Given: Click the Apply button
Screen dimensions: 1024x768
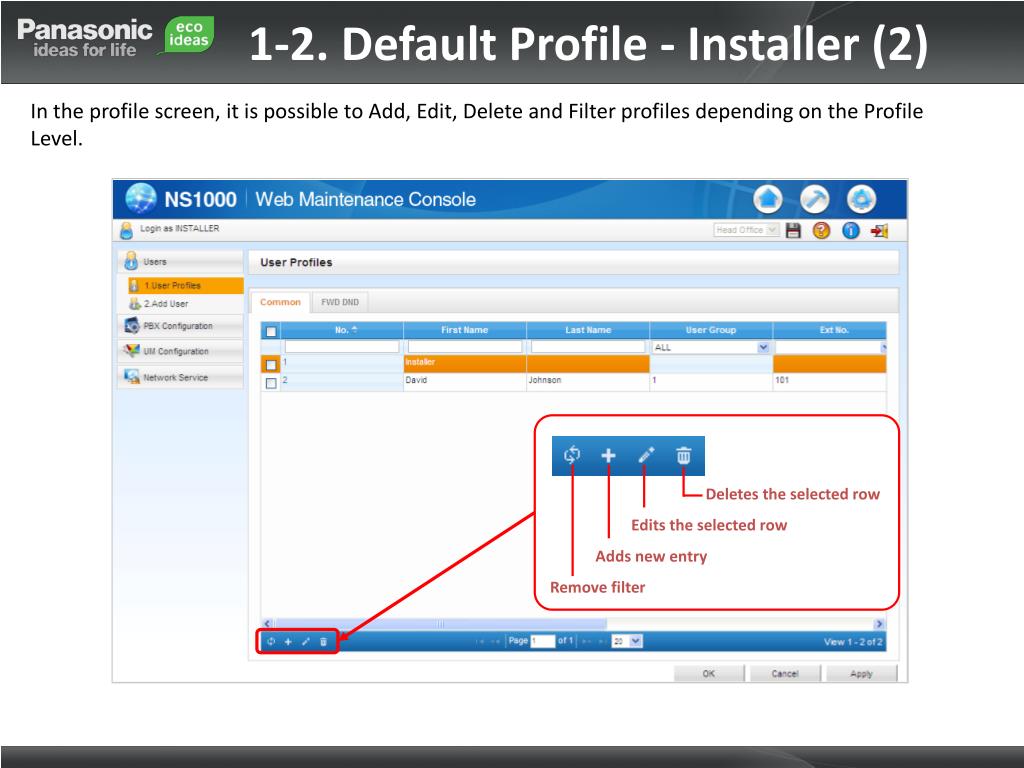Looking at the screenshot, I should tap(861, 673).
